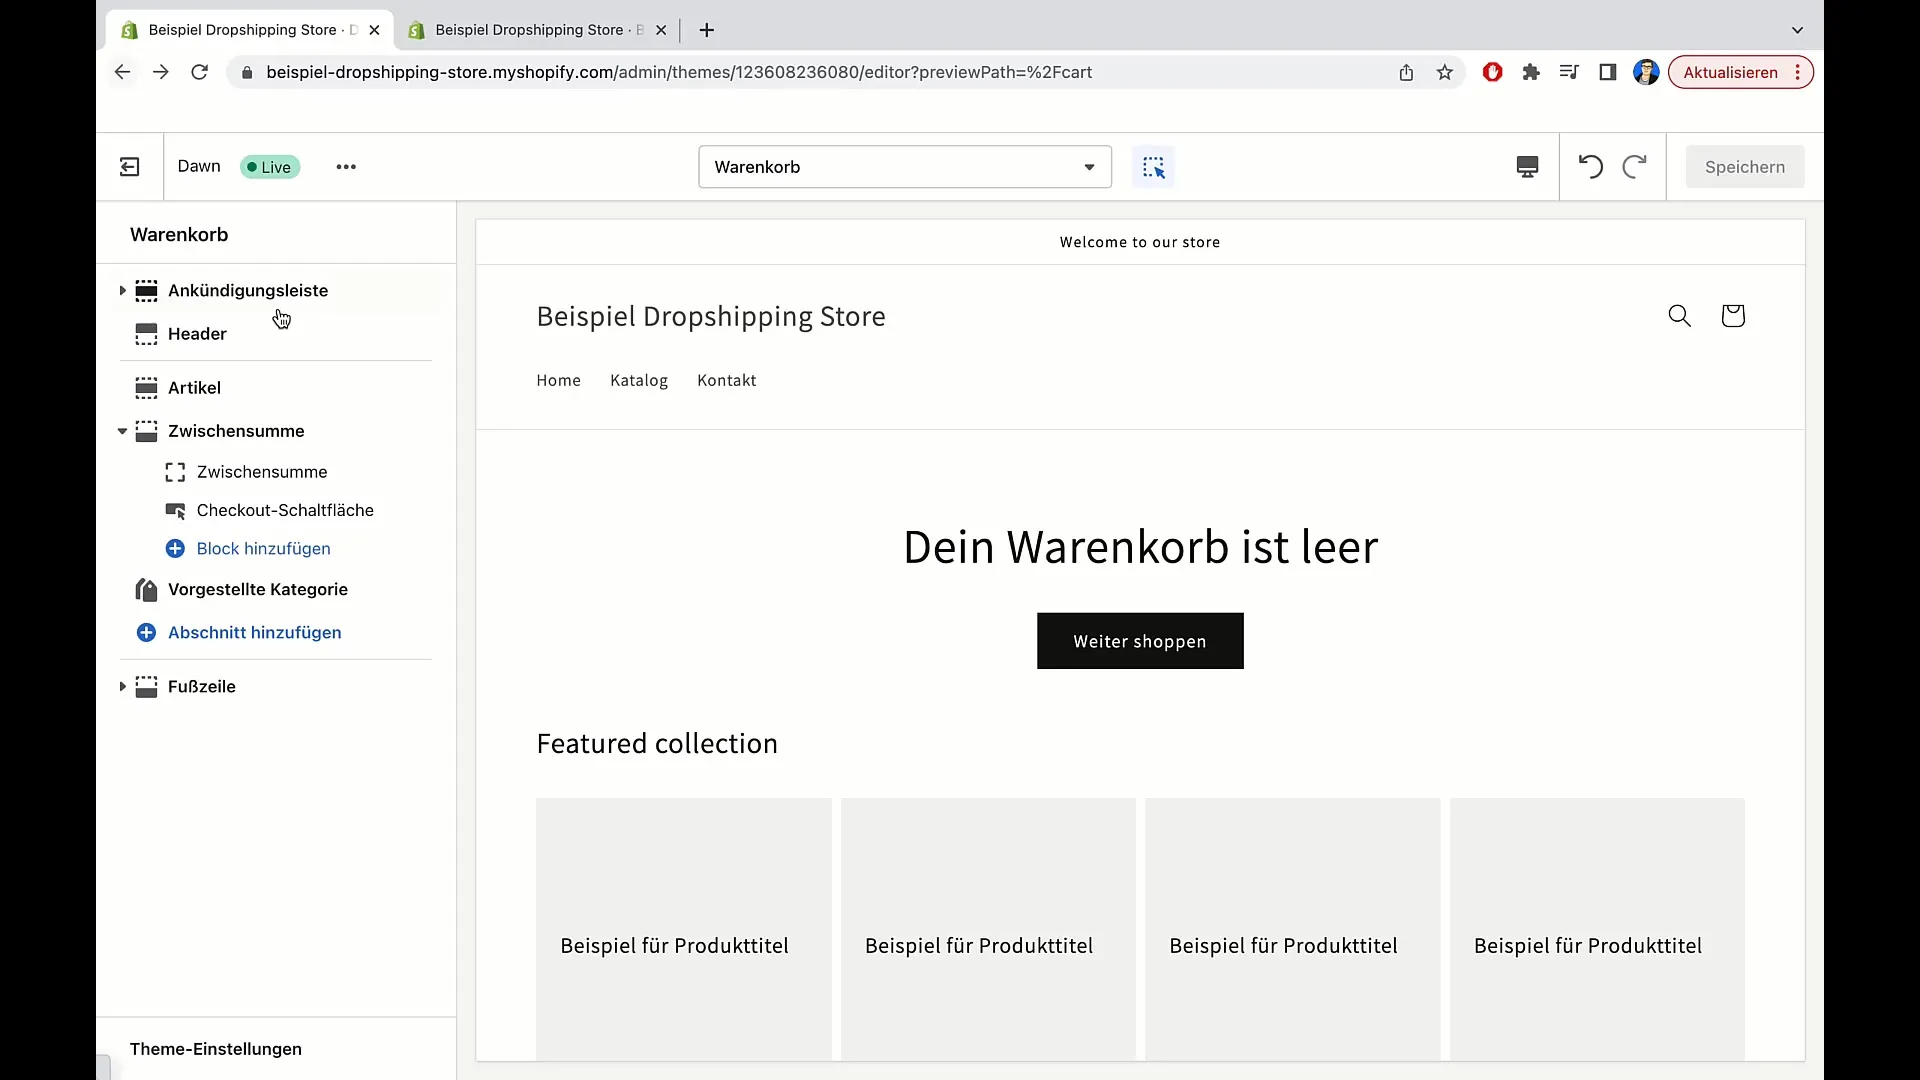Open the media control playlist icon
The image size is (1920, 1080).
pos(1569,72)
